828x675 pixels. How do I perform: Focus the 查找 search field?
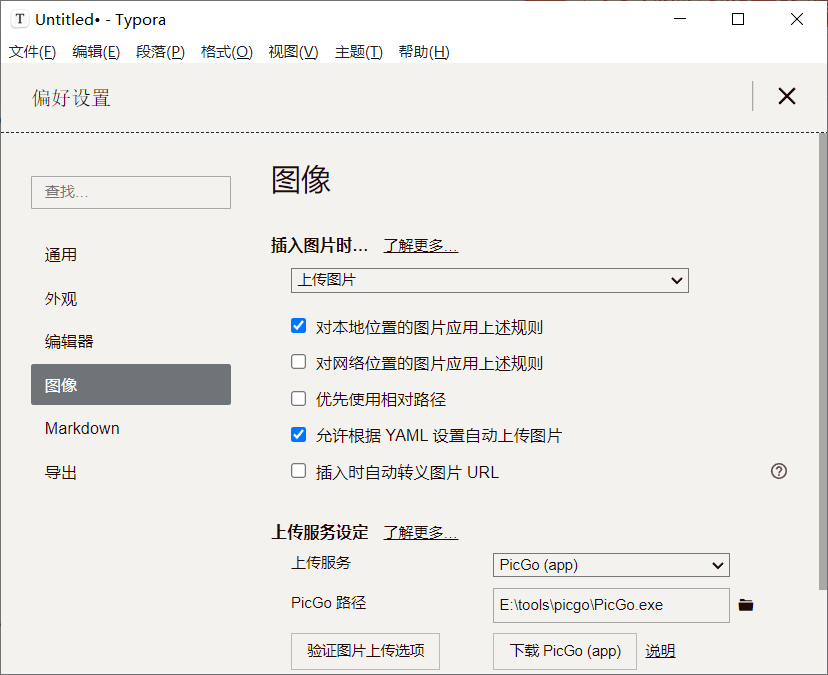click(x=130, y=192)
